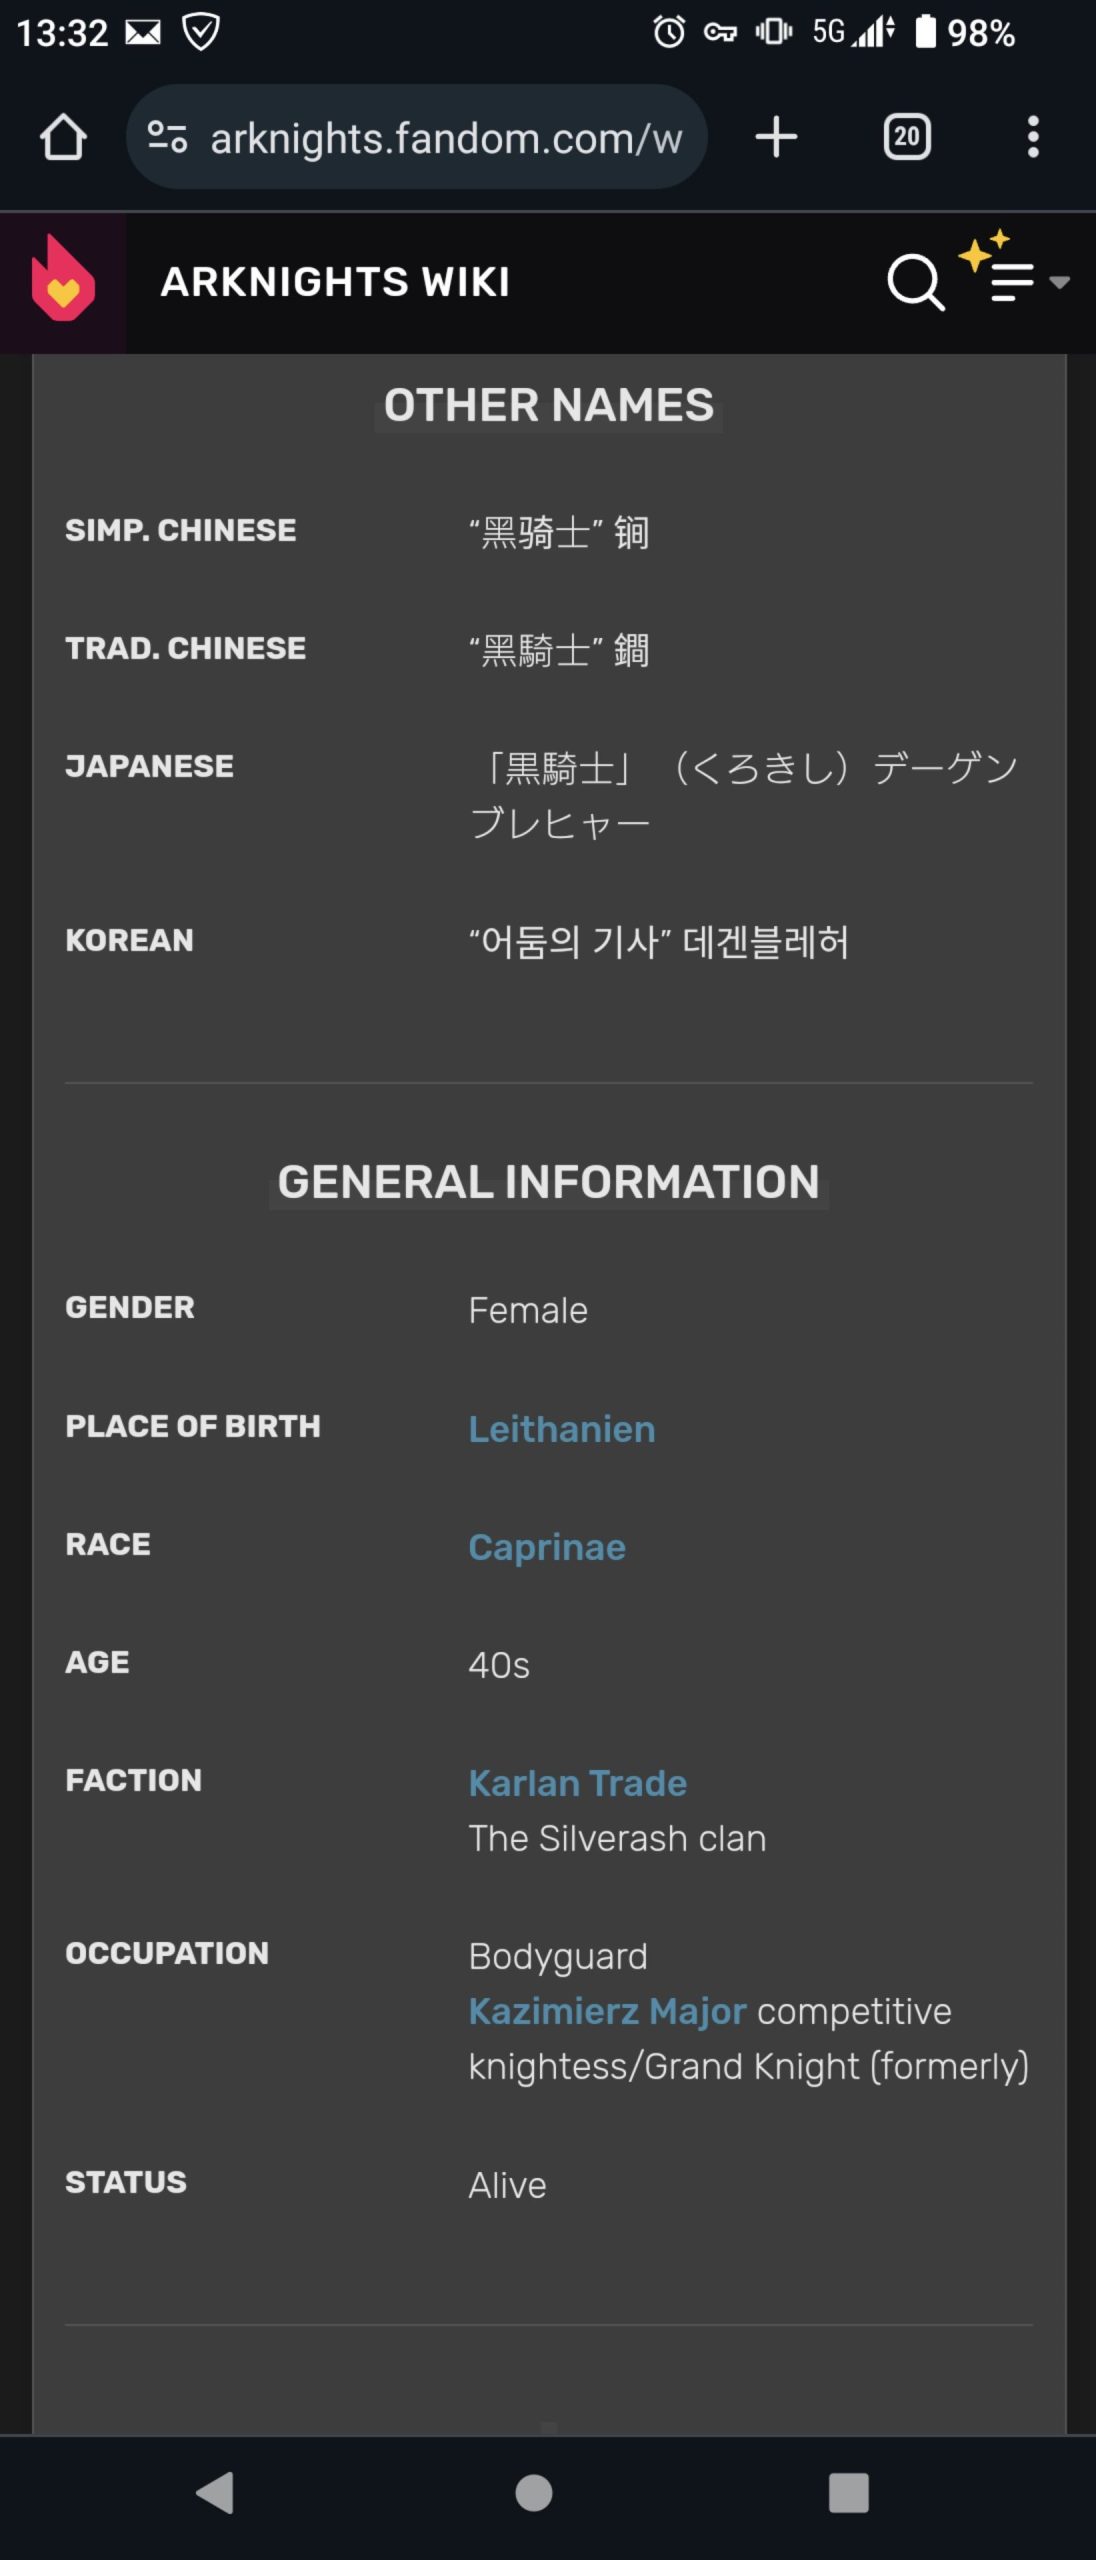
Task: Follow the Caprinae race link
Action: [547, 1547]
